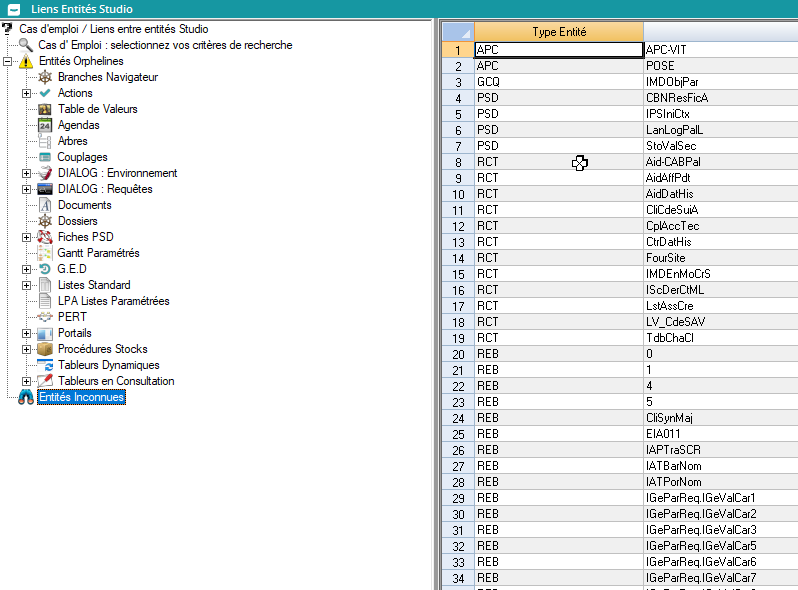This screenshot has height=590, width=798.
Task: Open Gantt Paramétrés entry
Action: (x=98, y=253)
